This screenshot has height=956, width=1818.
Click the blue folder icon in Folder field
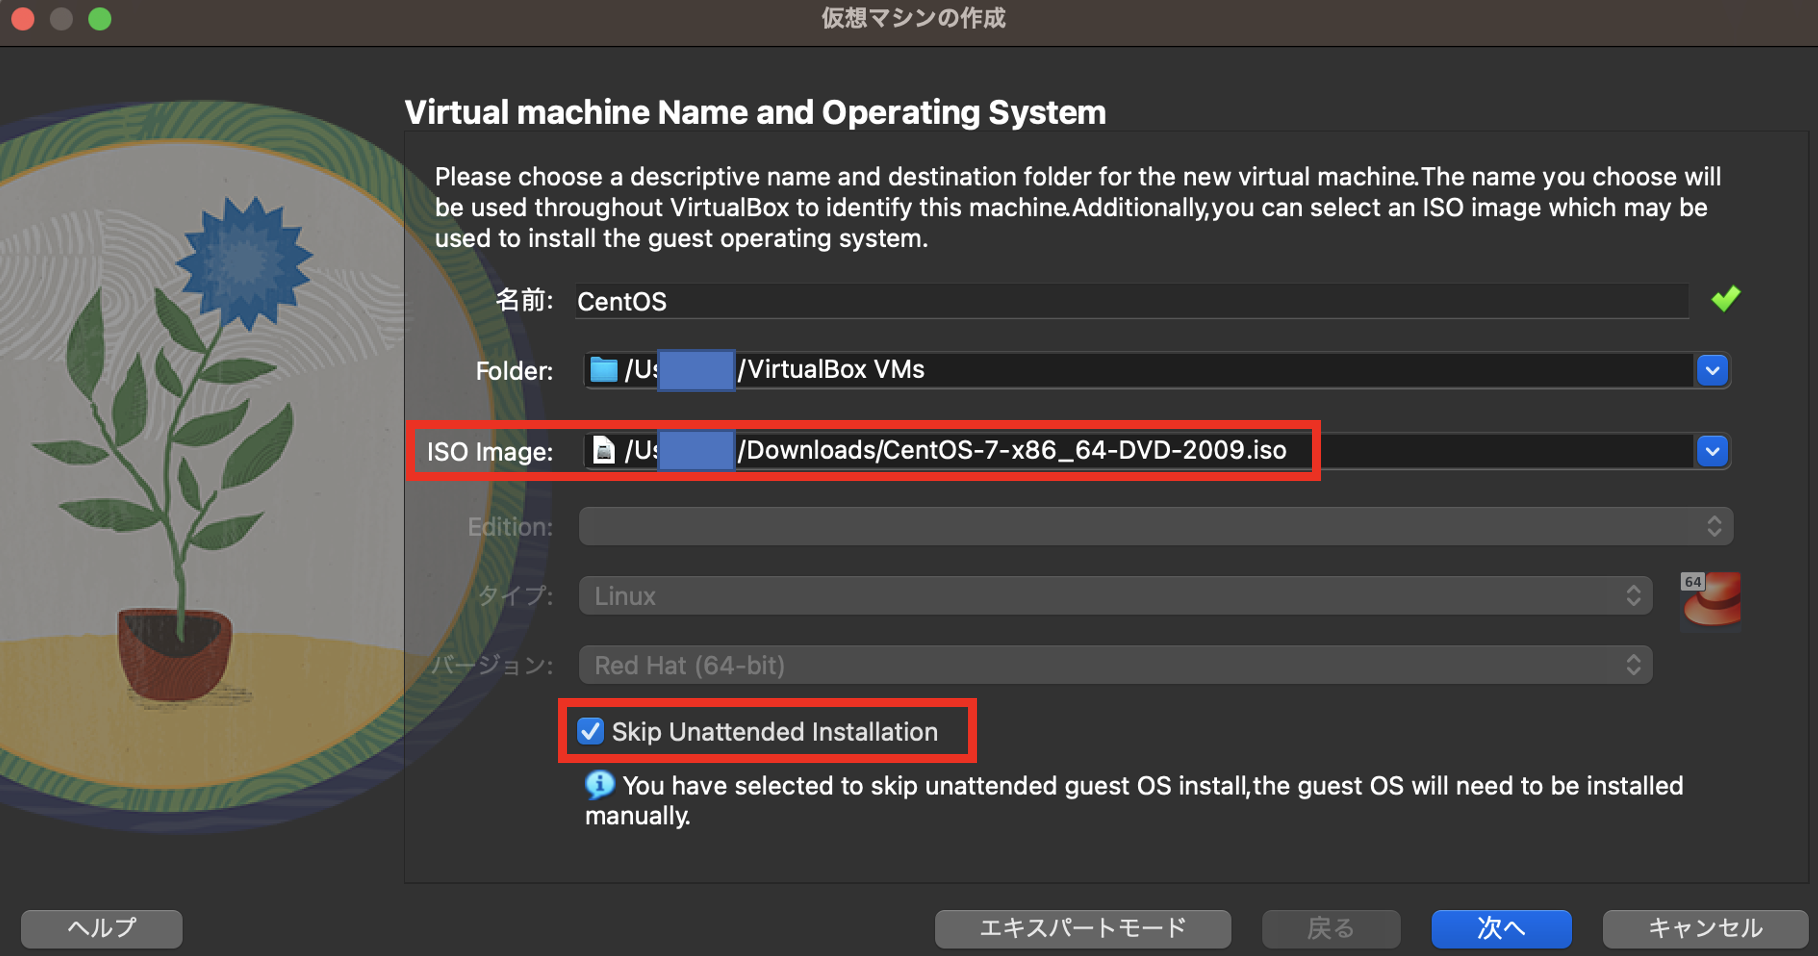[604, 370]
